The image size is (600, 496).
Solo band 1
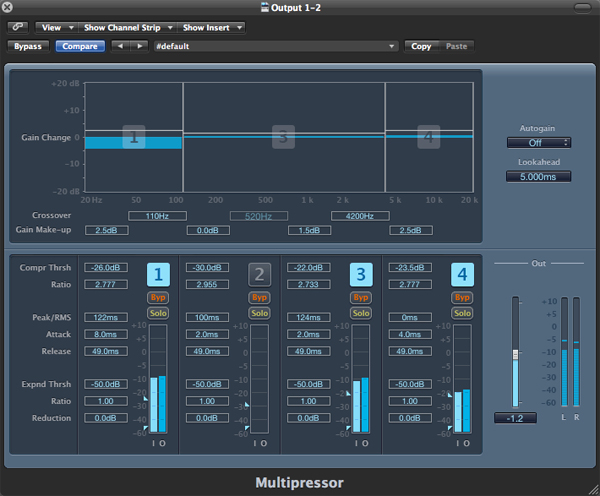click(x=158, y=313)
